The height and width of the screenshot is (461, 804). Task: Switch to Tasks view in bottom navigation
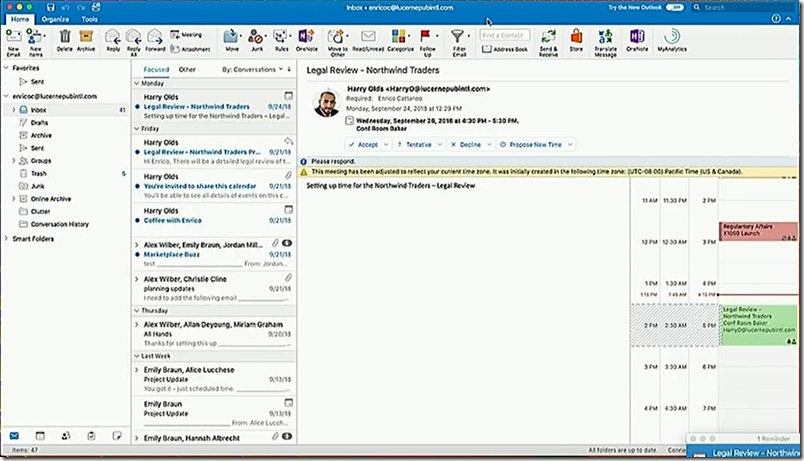coord(91,436)
